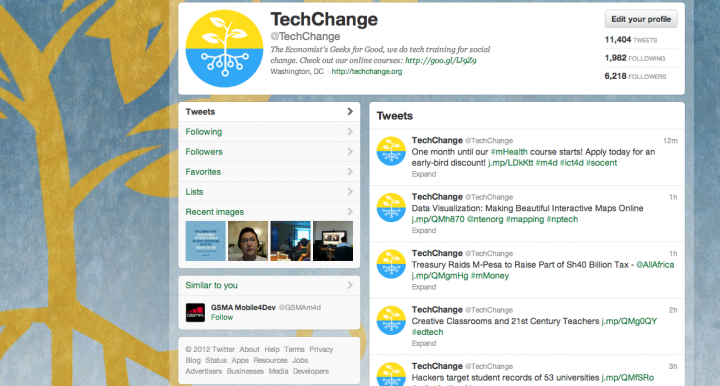720x386 pixels.
Task: Click the Edit your profile button
Action: (641, 19)
